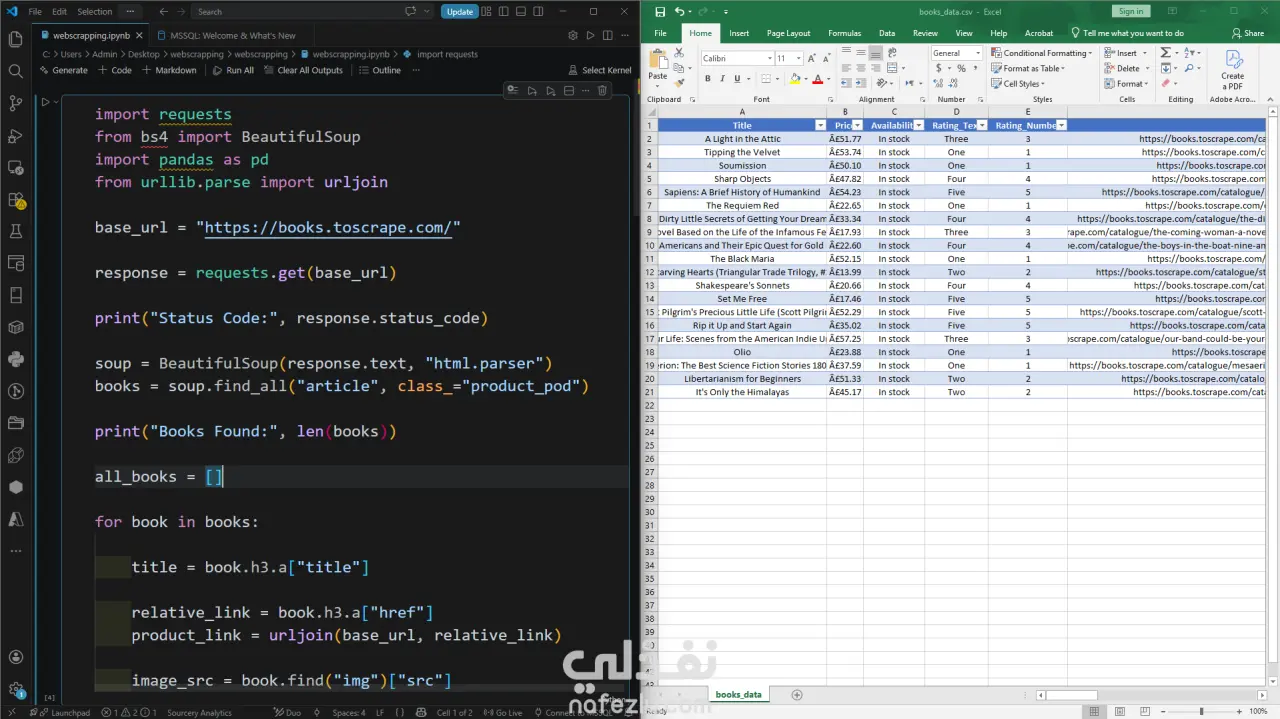Viewport: 1280px width, 719px height.
Task: Click the Excel zoom slider
Action: pos(1201,711)
